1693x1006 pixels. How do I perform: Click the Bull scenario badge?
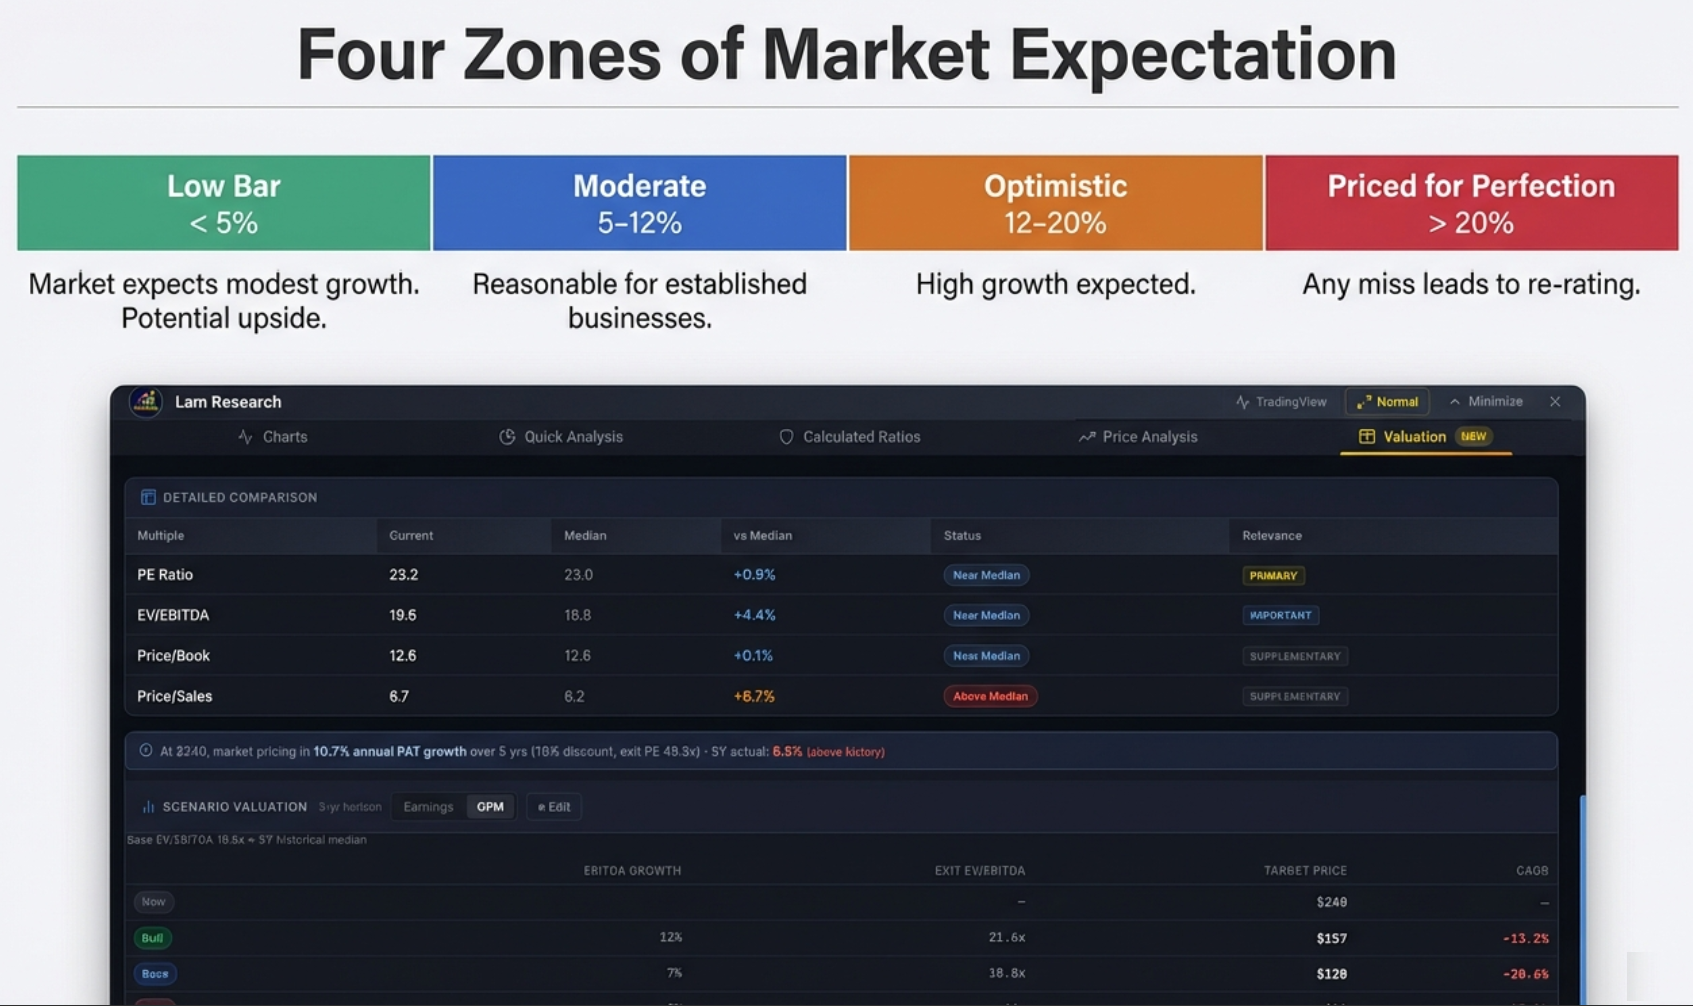pyautogui.click(x=152, y=938)
